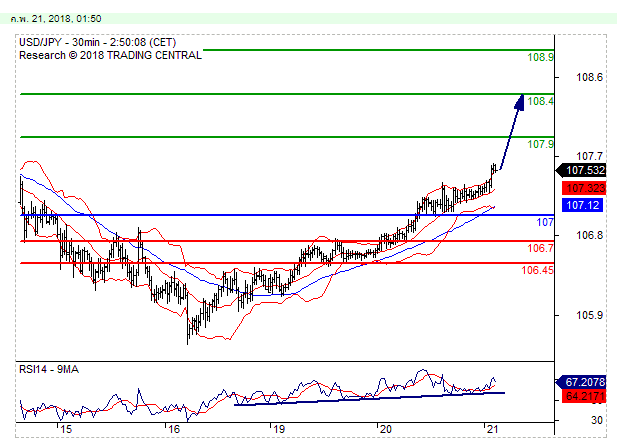This screenshot has width=617, height=448.
Task: Click the green 108.4 resistance label
Action: click(540, 101)
